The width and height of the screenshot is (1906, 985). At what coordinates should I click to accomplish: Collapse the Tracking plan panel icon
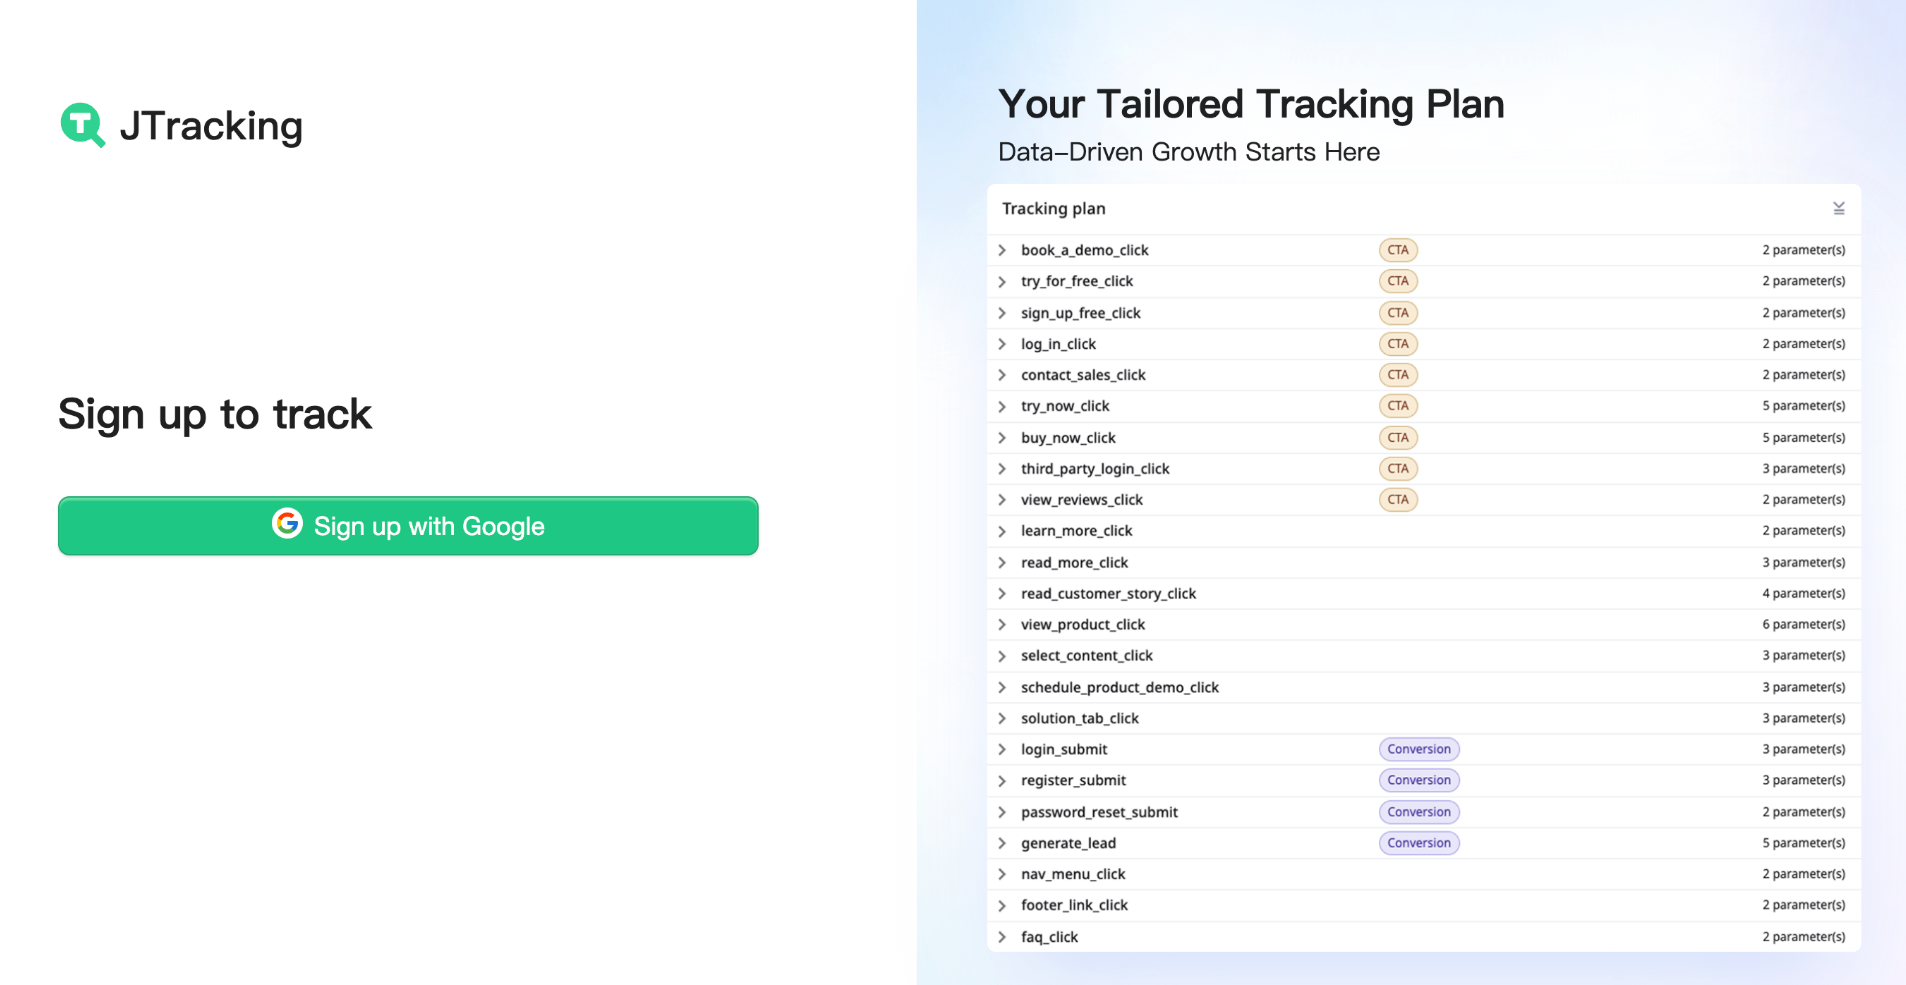point(1838,208)
